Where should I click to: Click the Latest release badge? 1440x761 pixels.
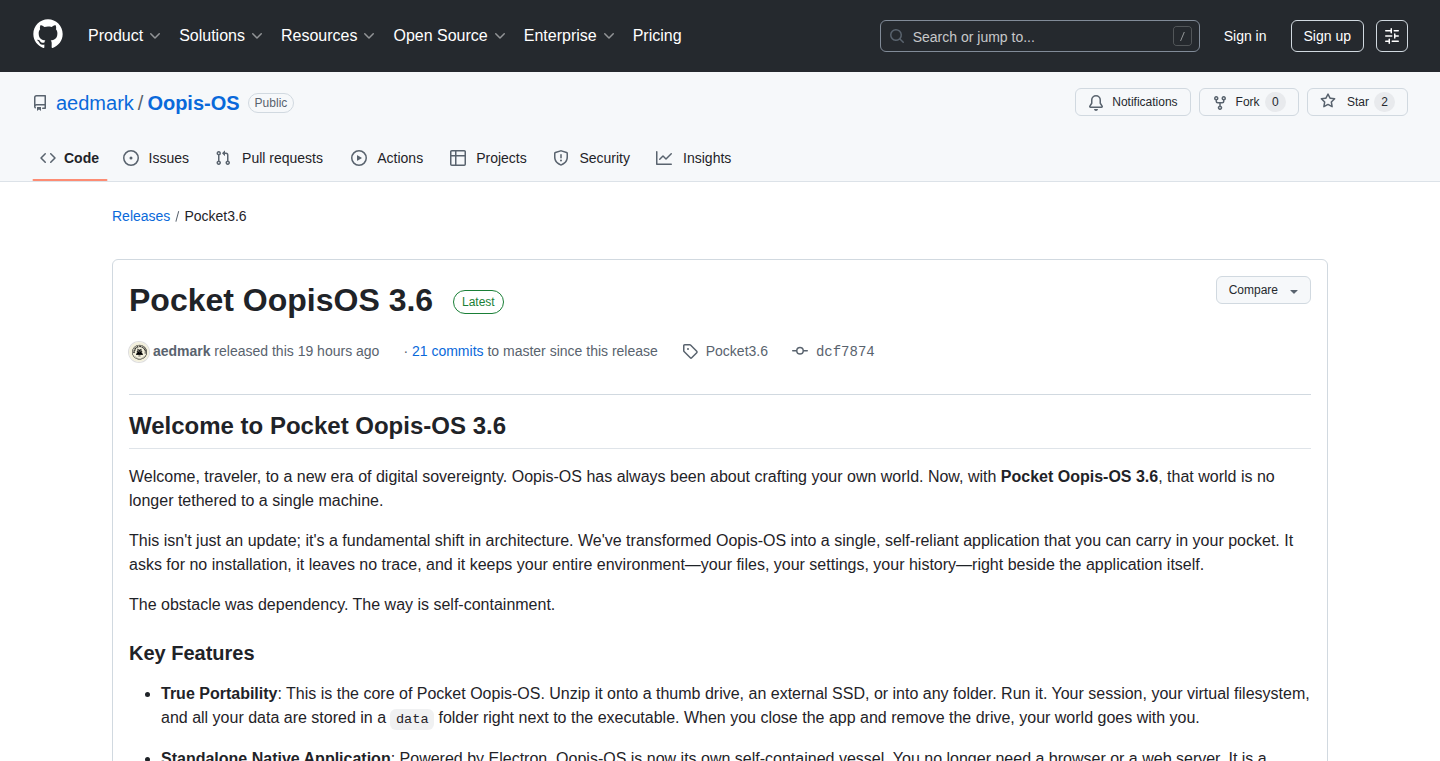coord(478,302)
